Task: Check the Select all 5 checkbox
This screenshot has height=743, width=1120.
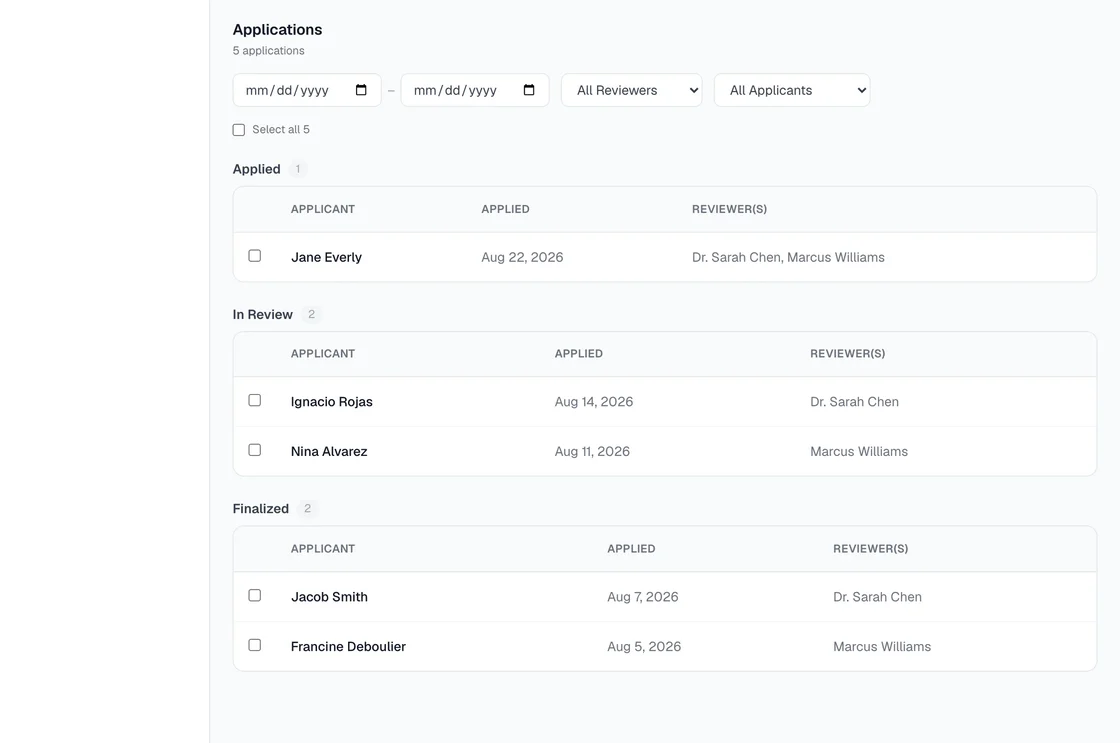Action: click(x=239, y=129)
